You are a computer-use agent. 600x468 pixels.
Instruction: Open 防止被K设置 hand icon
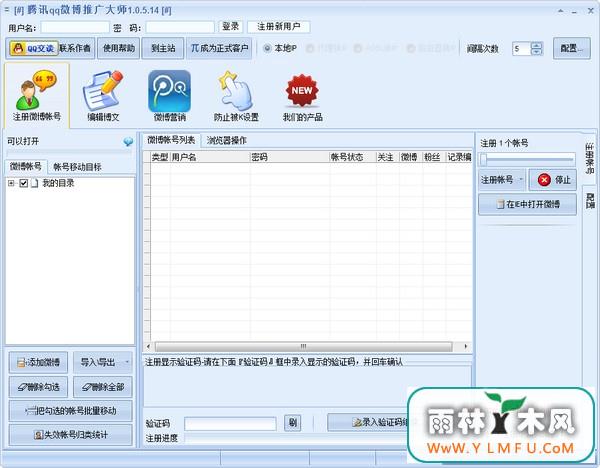click(236, 96)
